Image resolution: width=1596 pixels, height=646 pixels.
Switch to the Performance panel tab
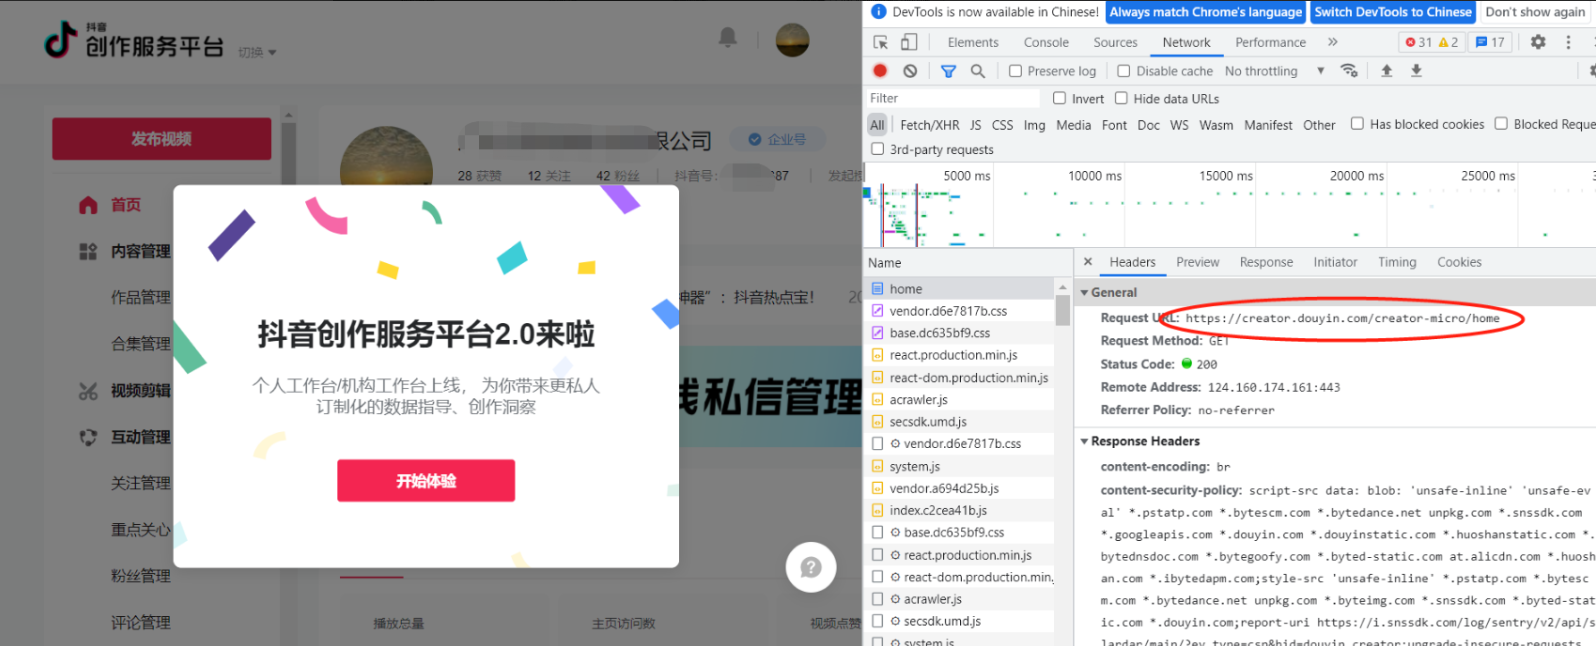click(x=1270, y=42)
